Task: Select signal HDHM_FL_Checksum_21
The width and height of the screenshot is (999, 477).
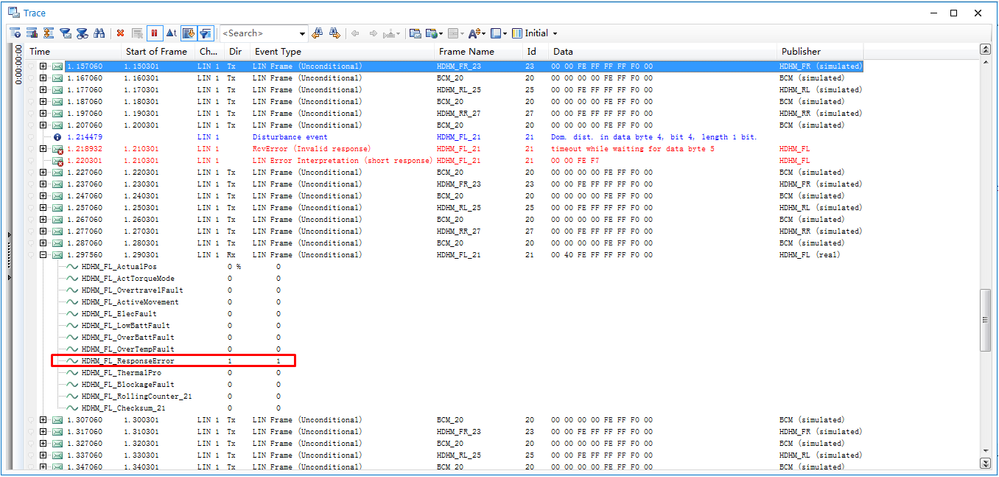Action: click(x=124, y=408)
